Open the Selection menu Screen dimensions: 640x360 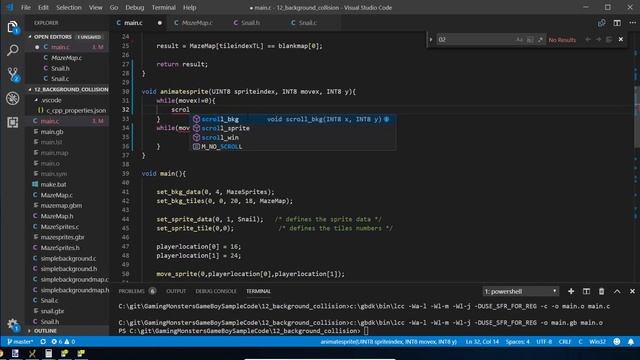(x=68, y=7)
